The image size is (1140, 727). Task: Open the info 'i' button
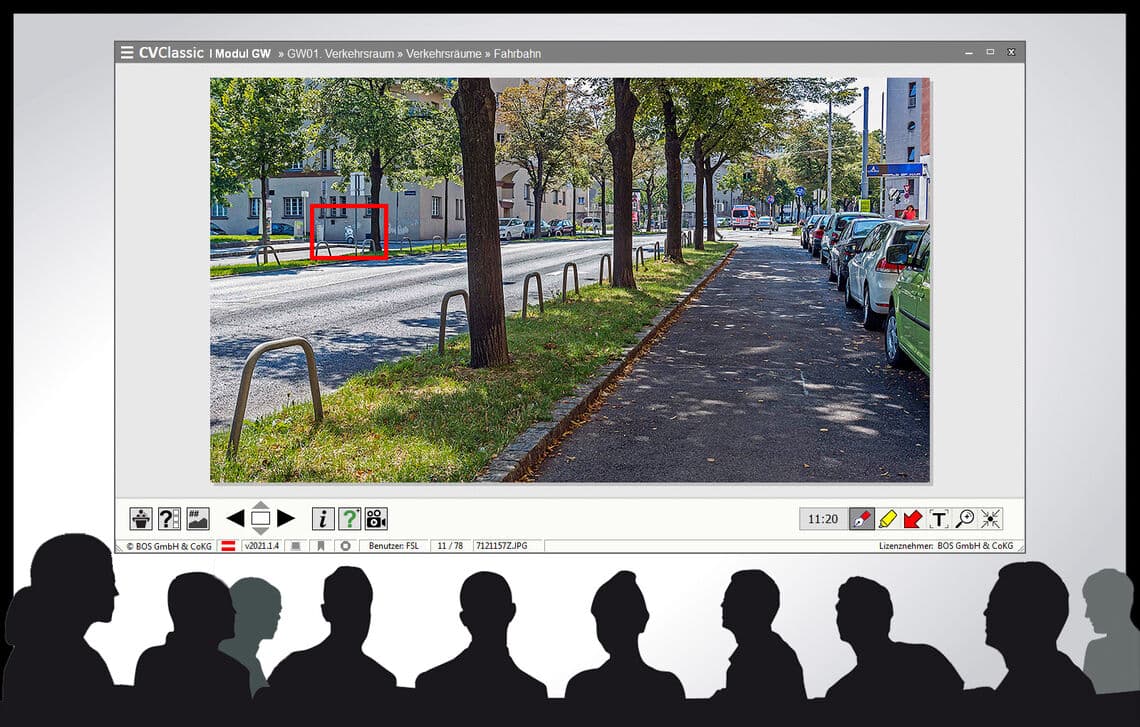click(x=323, y=518)
